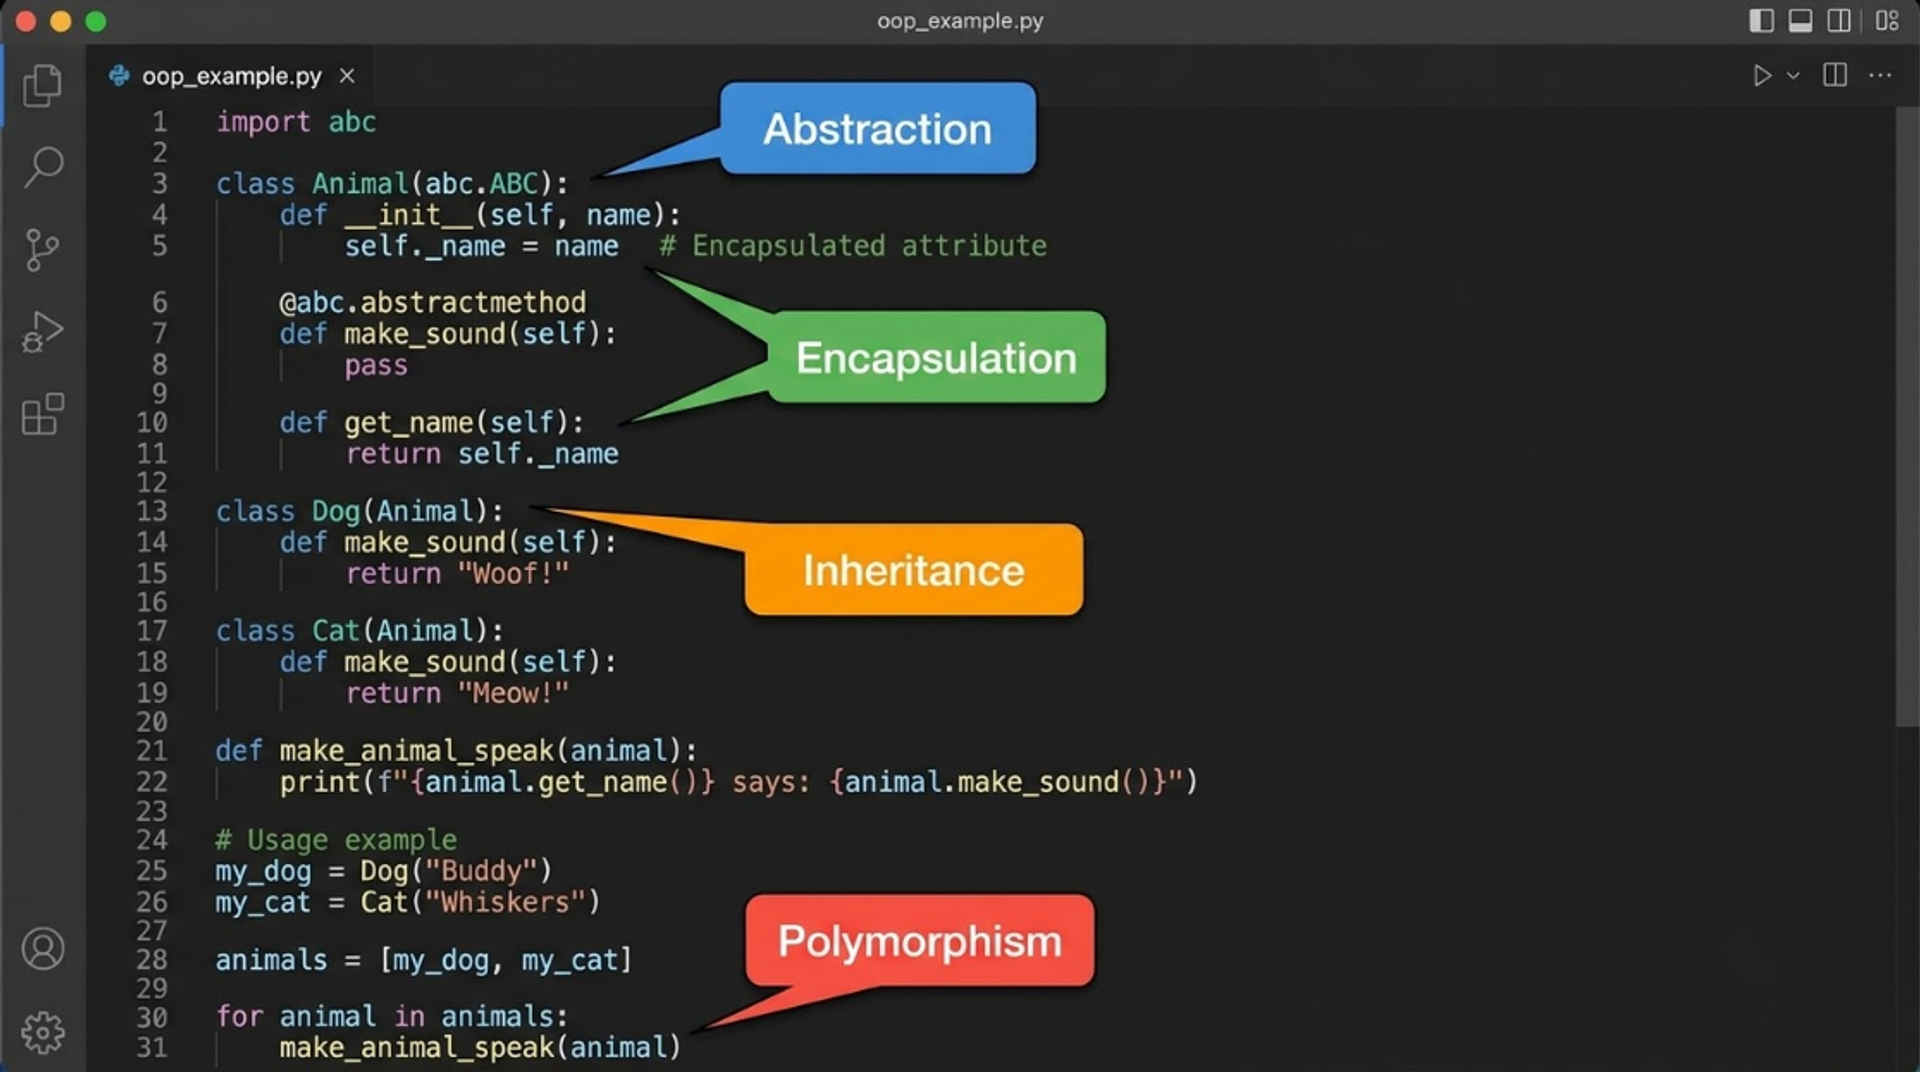Viewport: 1920px width, 1072px height.
Task: Open the editor More Actions ellipsis
Action: point(1880,76)
